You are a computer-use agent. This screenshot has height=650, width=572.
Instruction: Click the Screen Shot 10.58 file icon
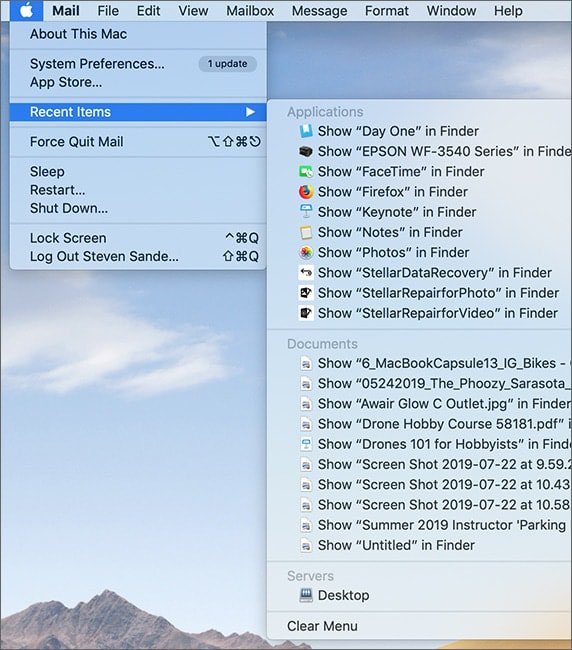306,505
